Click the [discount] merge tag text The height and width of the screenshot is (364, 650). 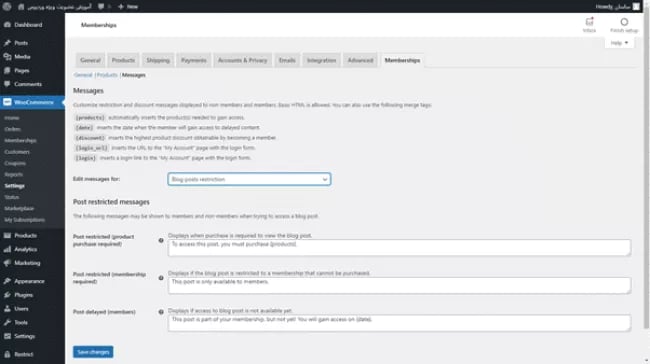[90, 138]
